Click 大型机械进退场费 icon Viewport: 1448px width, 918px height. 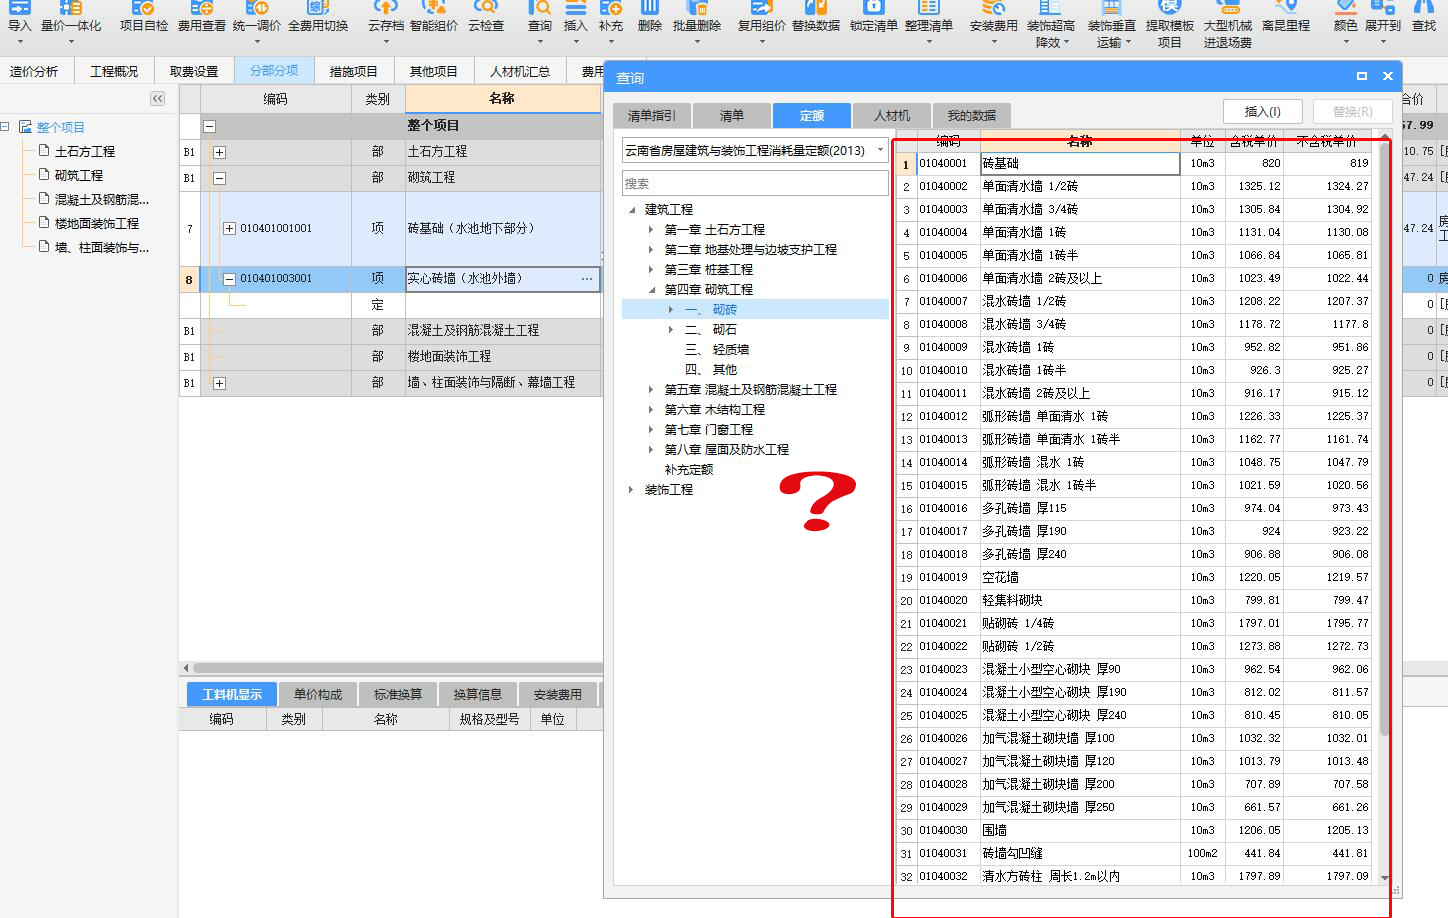(x=1228, y=24)
